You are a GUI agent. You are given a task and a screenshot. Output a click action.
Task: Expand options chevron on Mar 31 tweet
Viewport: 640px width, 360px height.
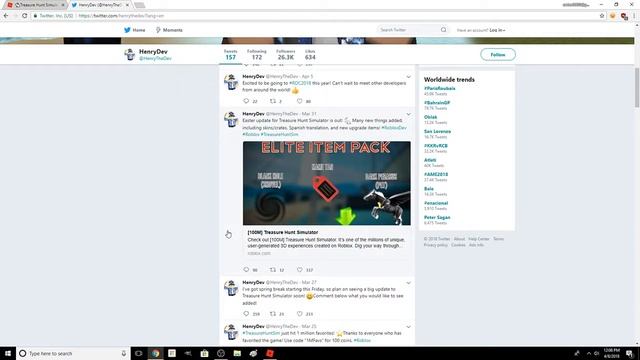coord(408,114)
